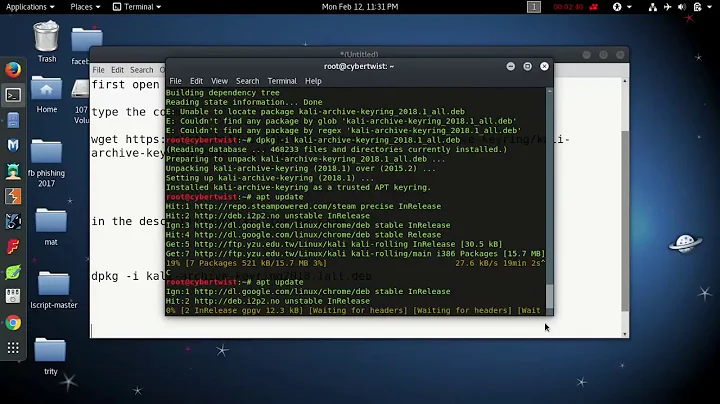Maximize the root@cybertwist terminal window
The image size is (720, 404).
(527, 67)
